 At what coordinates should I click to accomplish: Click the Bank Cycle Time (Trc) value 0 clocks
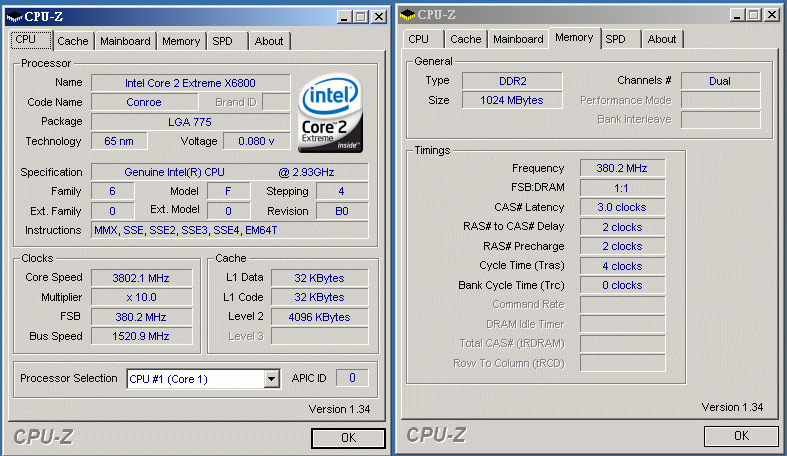coord(622,285)
